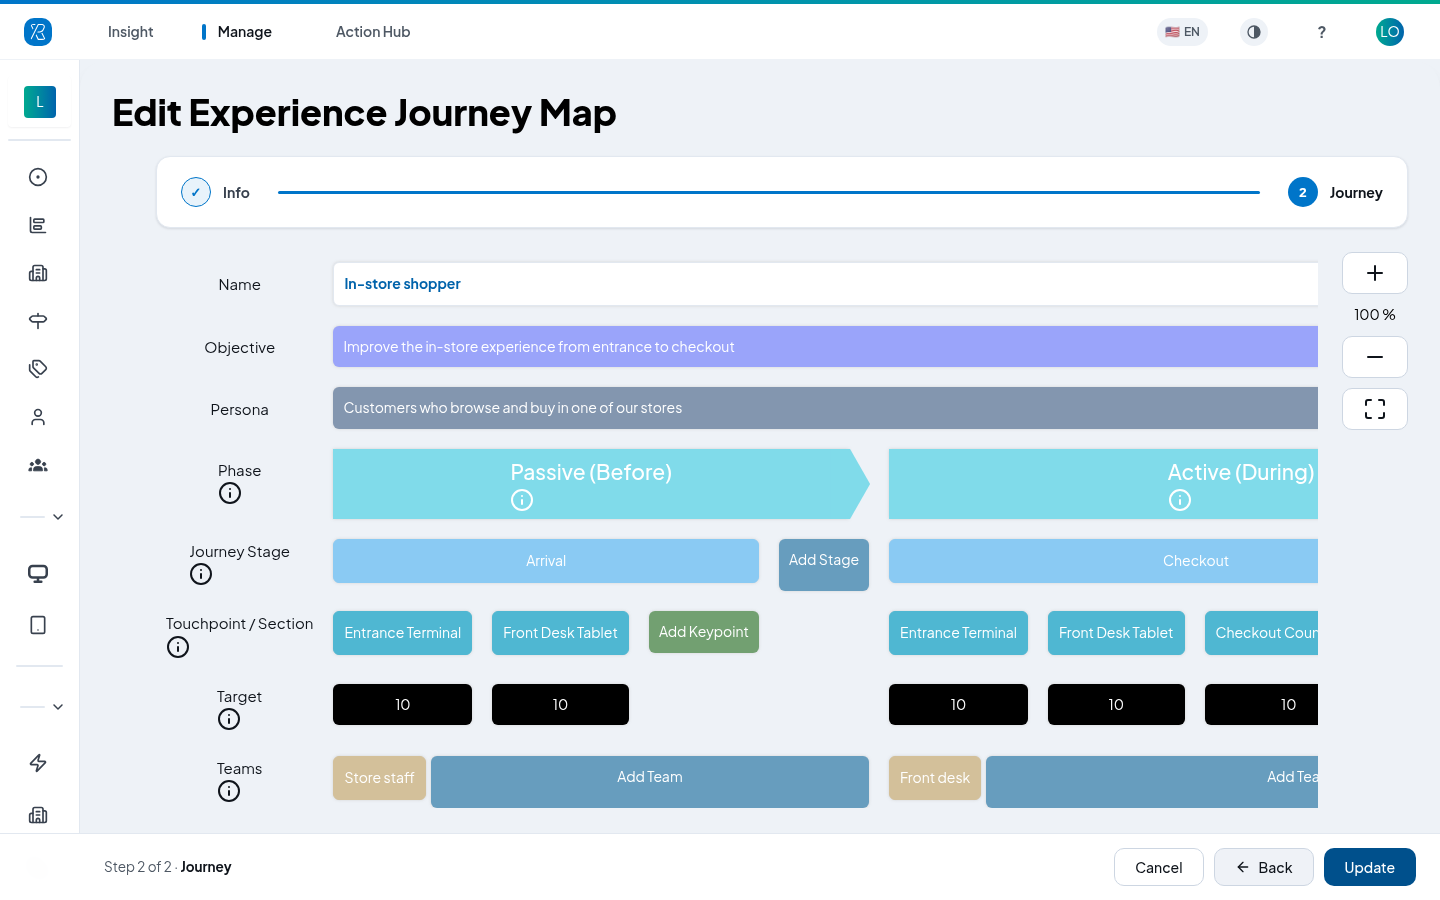Open the signpost sidebar icon
Viewport: 1440px width, 900px height.
click(x=38, y=321)
